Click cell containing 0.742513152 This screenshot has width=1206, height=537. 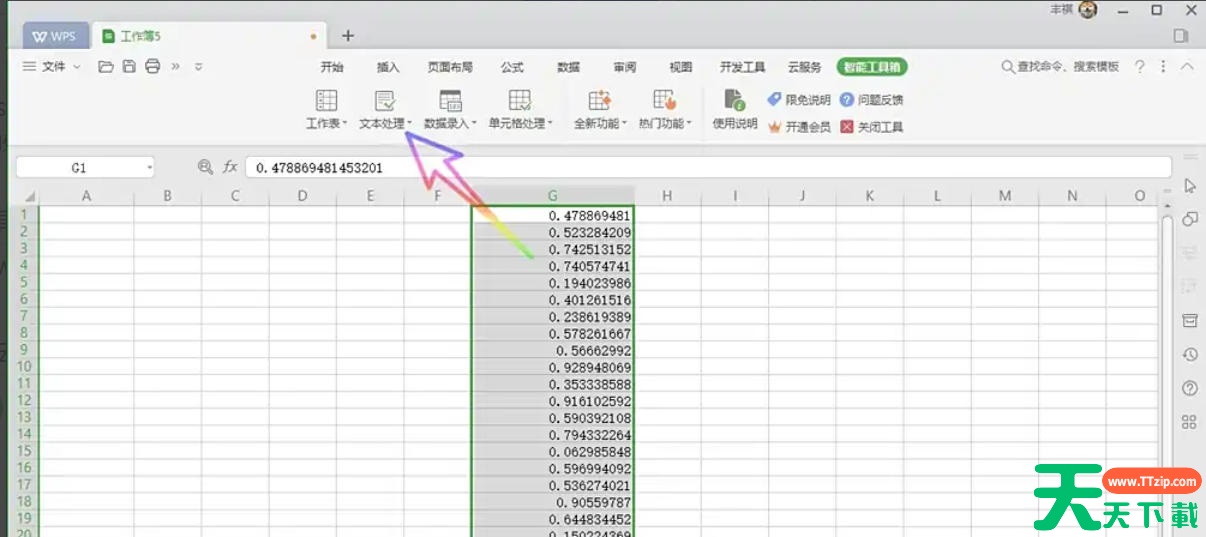(x=552, y=249)
